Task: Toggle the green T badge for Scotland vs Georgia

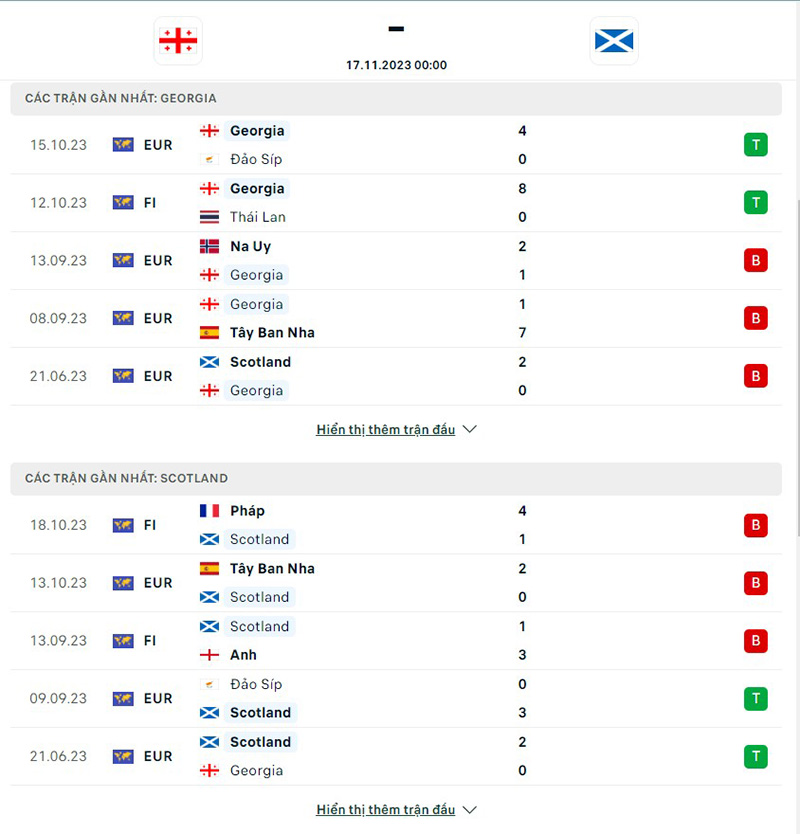Action: click(756, 756)
